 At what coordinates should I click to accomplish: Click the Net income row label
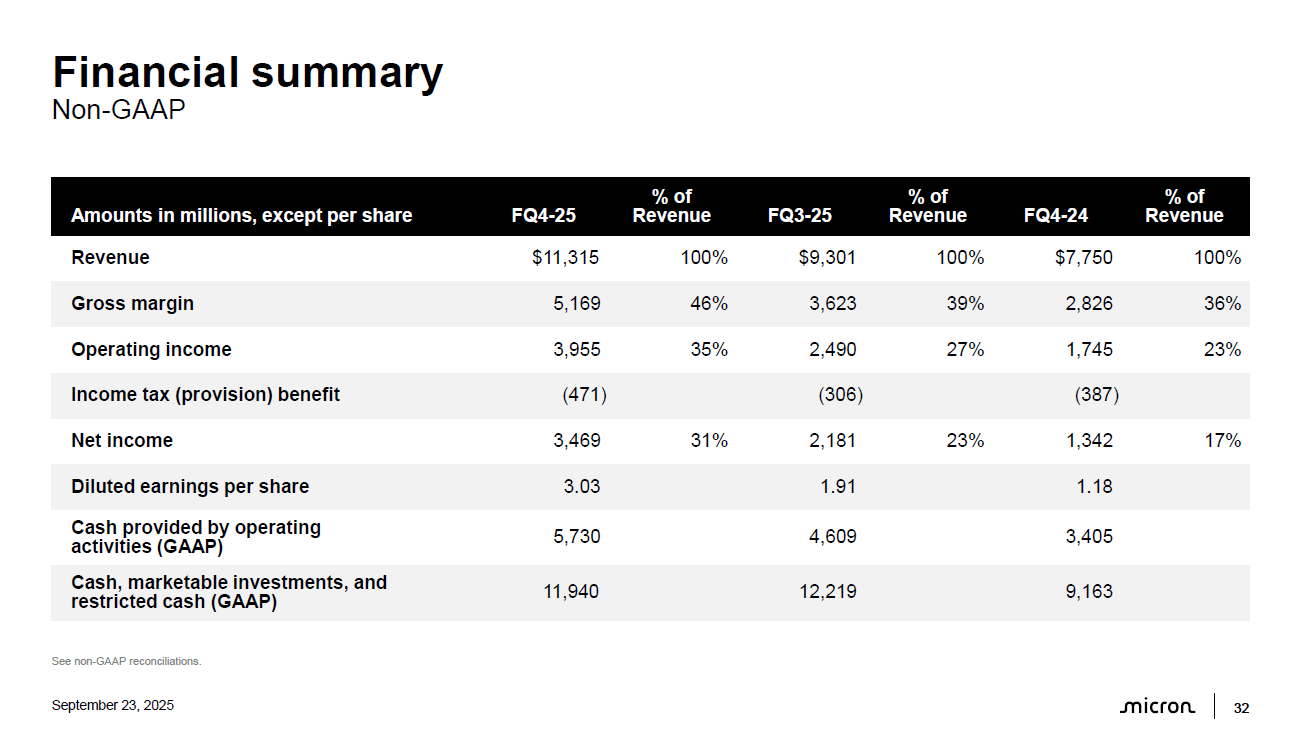(x=122, y=440)
